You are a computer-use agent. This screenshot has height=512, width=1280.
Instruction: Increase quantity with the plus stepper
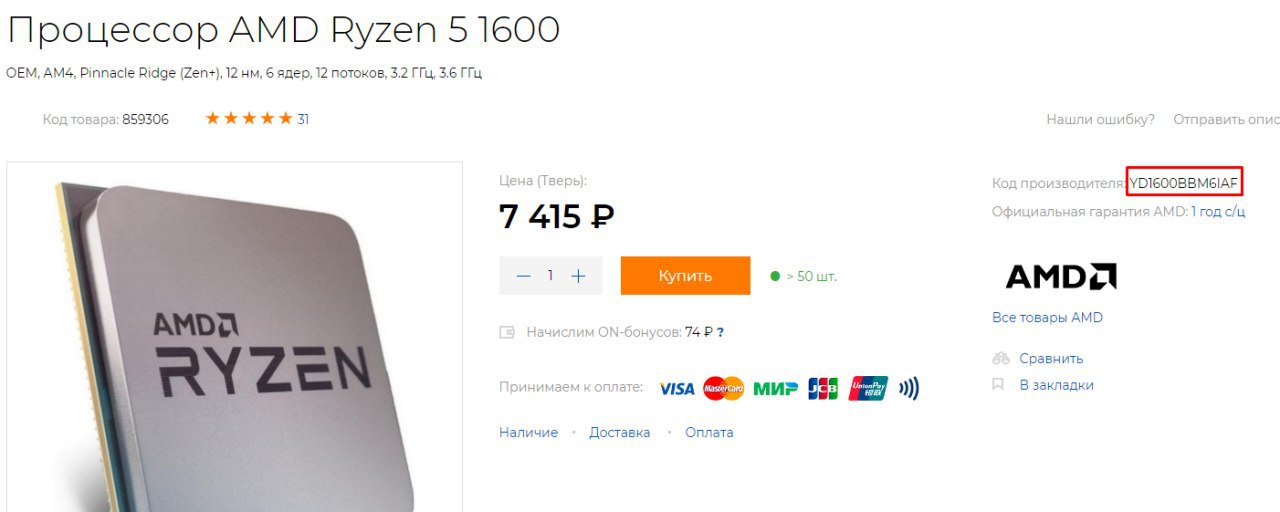tap(578, 276)
